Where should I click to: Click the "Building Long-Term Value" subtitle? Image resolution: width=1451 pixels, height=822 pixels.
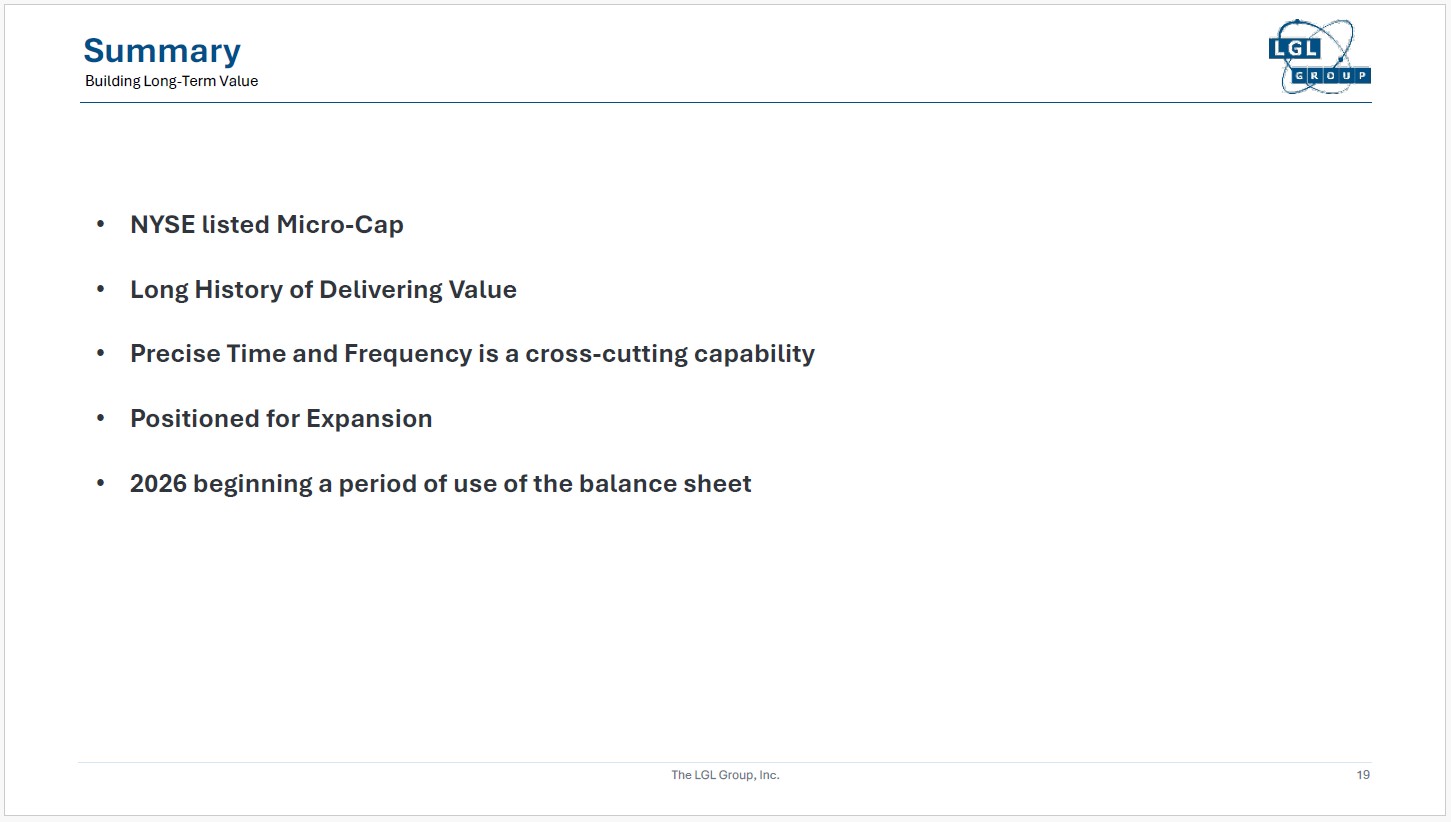[x=172, y=81]
